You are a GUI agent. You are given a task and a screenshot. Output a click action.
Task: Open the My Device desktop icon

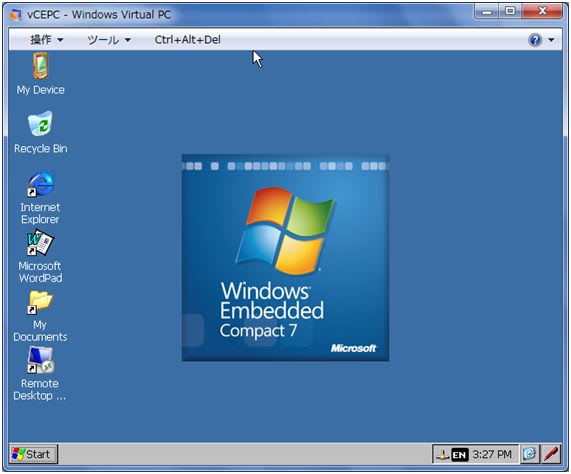point(40,74)
